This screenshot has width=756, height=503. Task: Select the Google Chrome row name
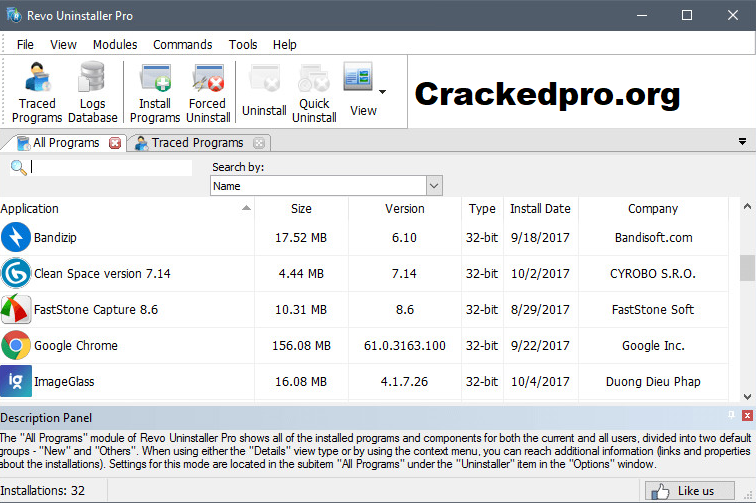76,345
